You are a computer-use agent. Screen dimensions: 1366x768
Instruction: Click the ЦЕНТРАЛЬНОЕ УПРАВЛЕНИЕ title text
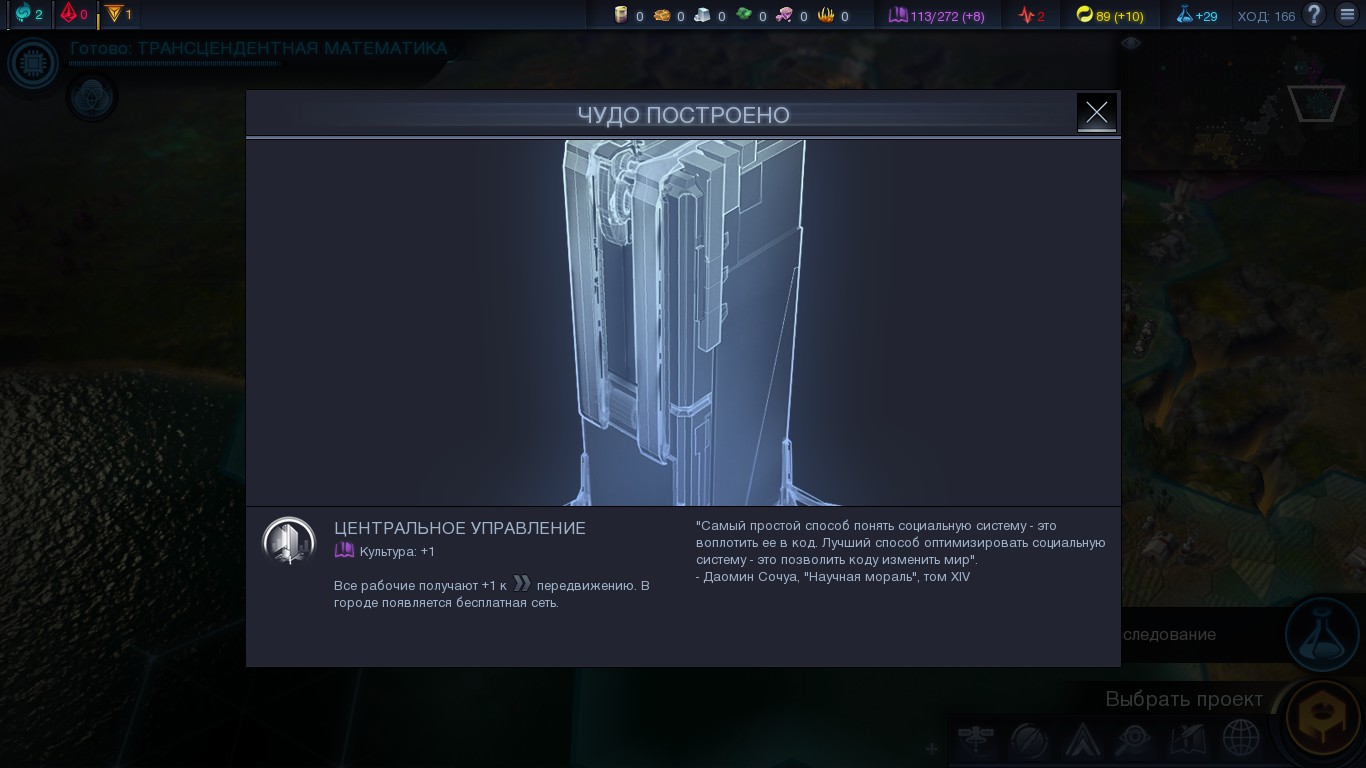pyautogui.click(x=460, y=528)
